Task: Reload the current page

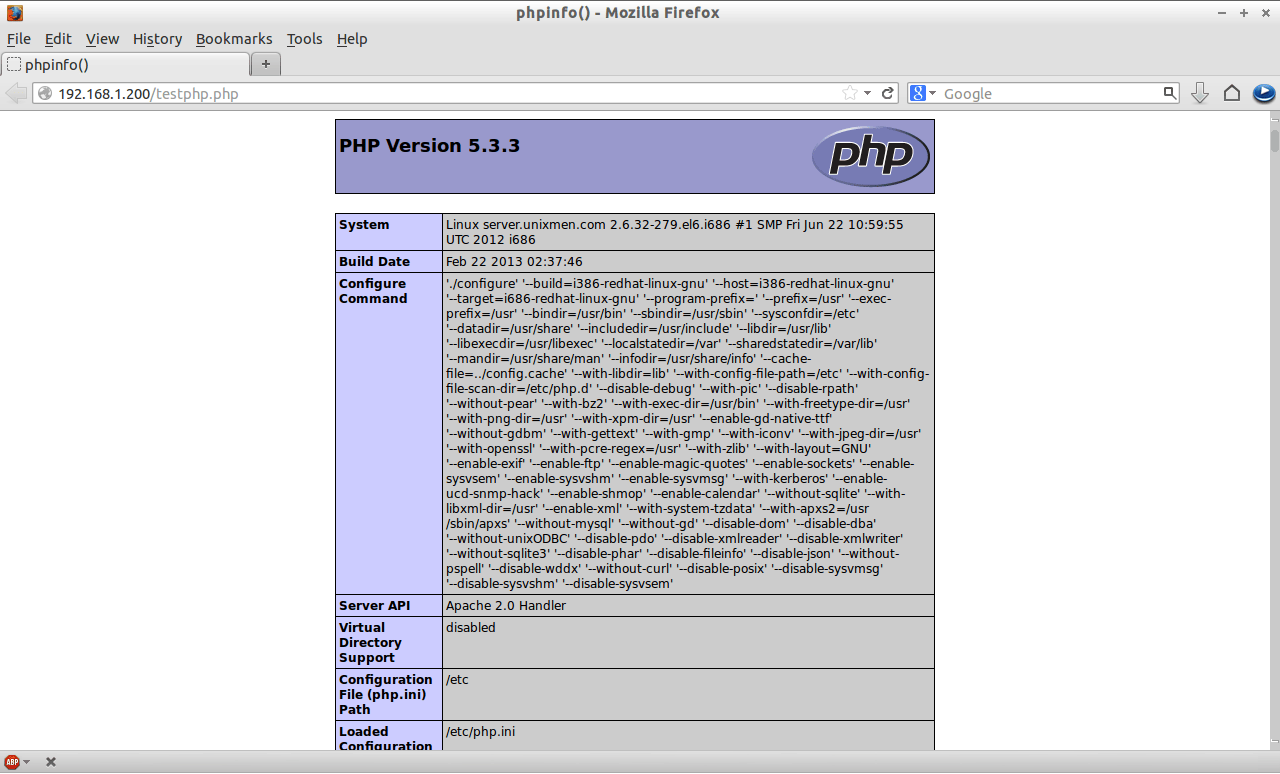Action: tap(887, 93)
